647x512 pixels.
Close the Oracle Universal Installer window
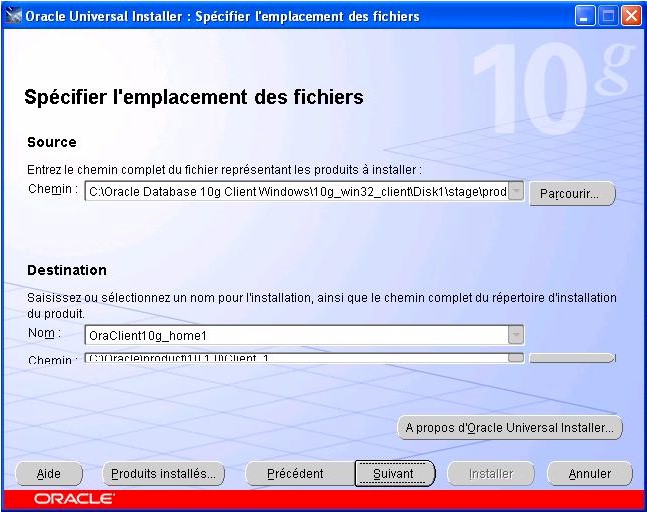pyautogui.click(x=631, y=17)
